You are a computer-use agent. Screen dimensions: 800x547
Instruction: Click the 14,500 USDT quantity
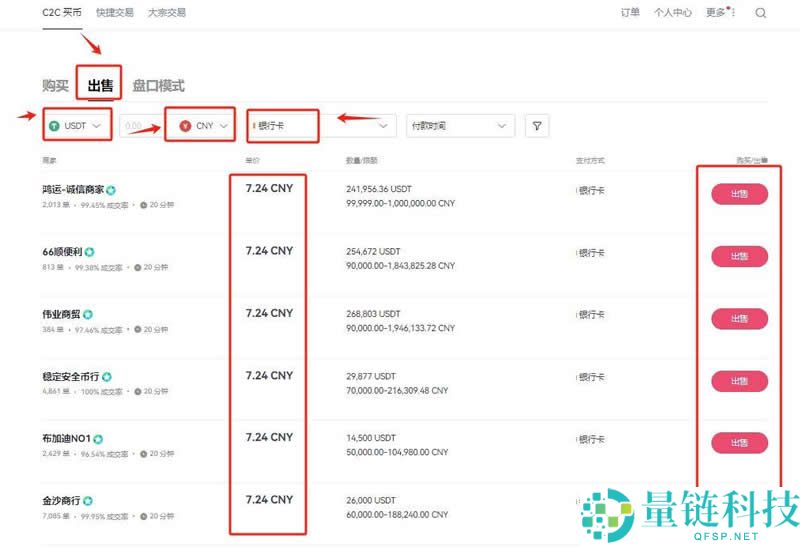pos(371,438)
